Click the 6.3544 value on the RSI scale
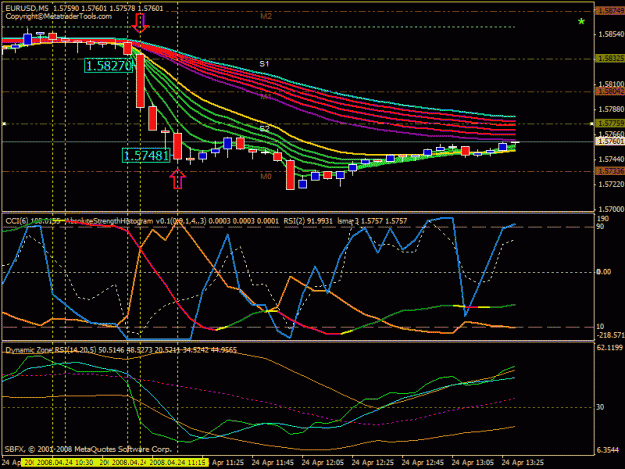Screen dimensions: 625x469 608,450
